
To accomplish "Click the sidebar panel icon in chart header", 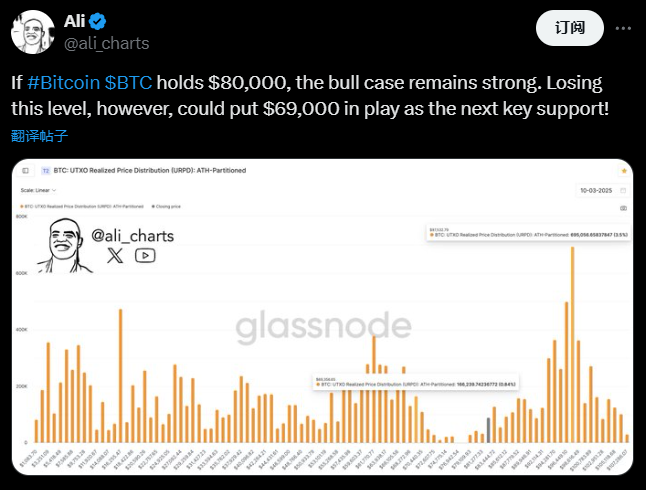I will coord(26,171).
